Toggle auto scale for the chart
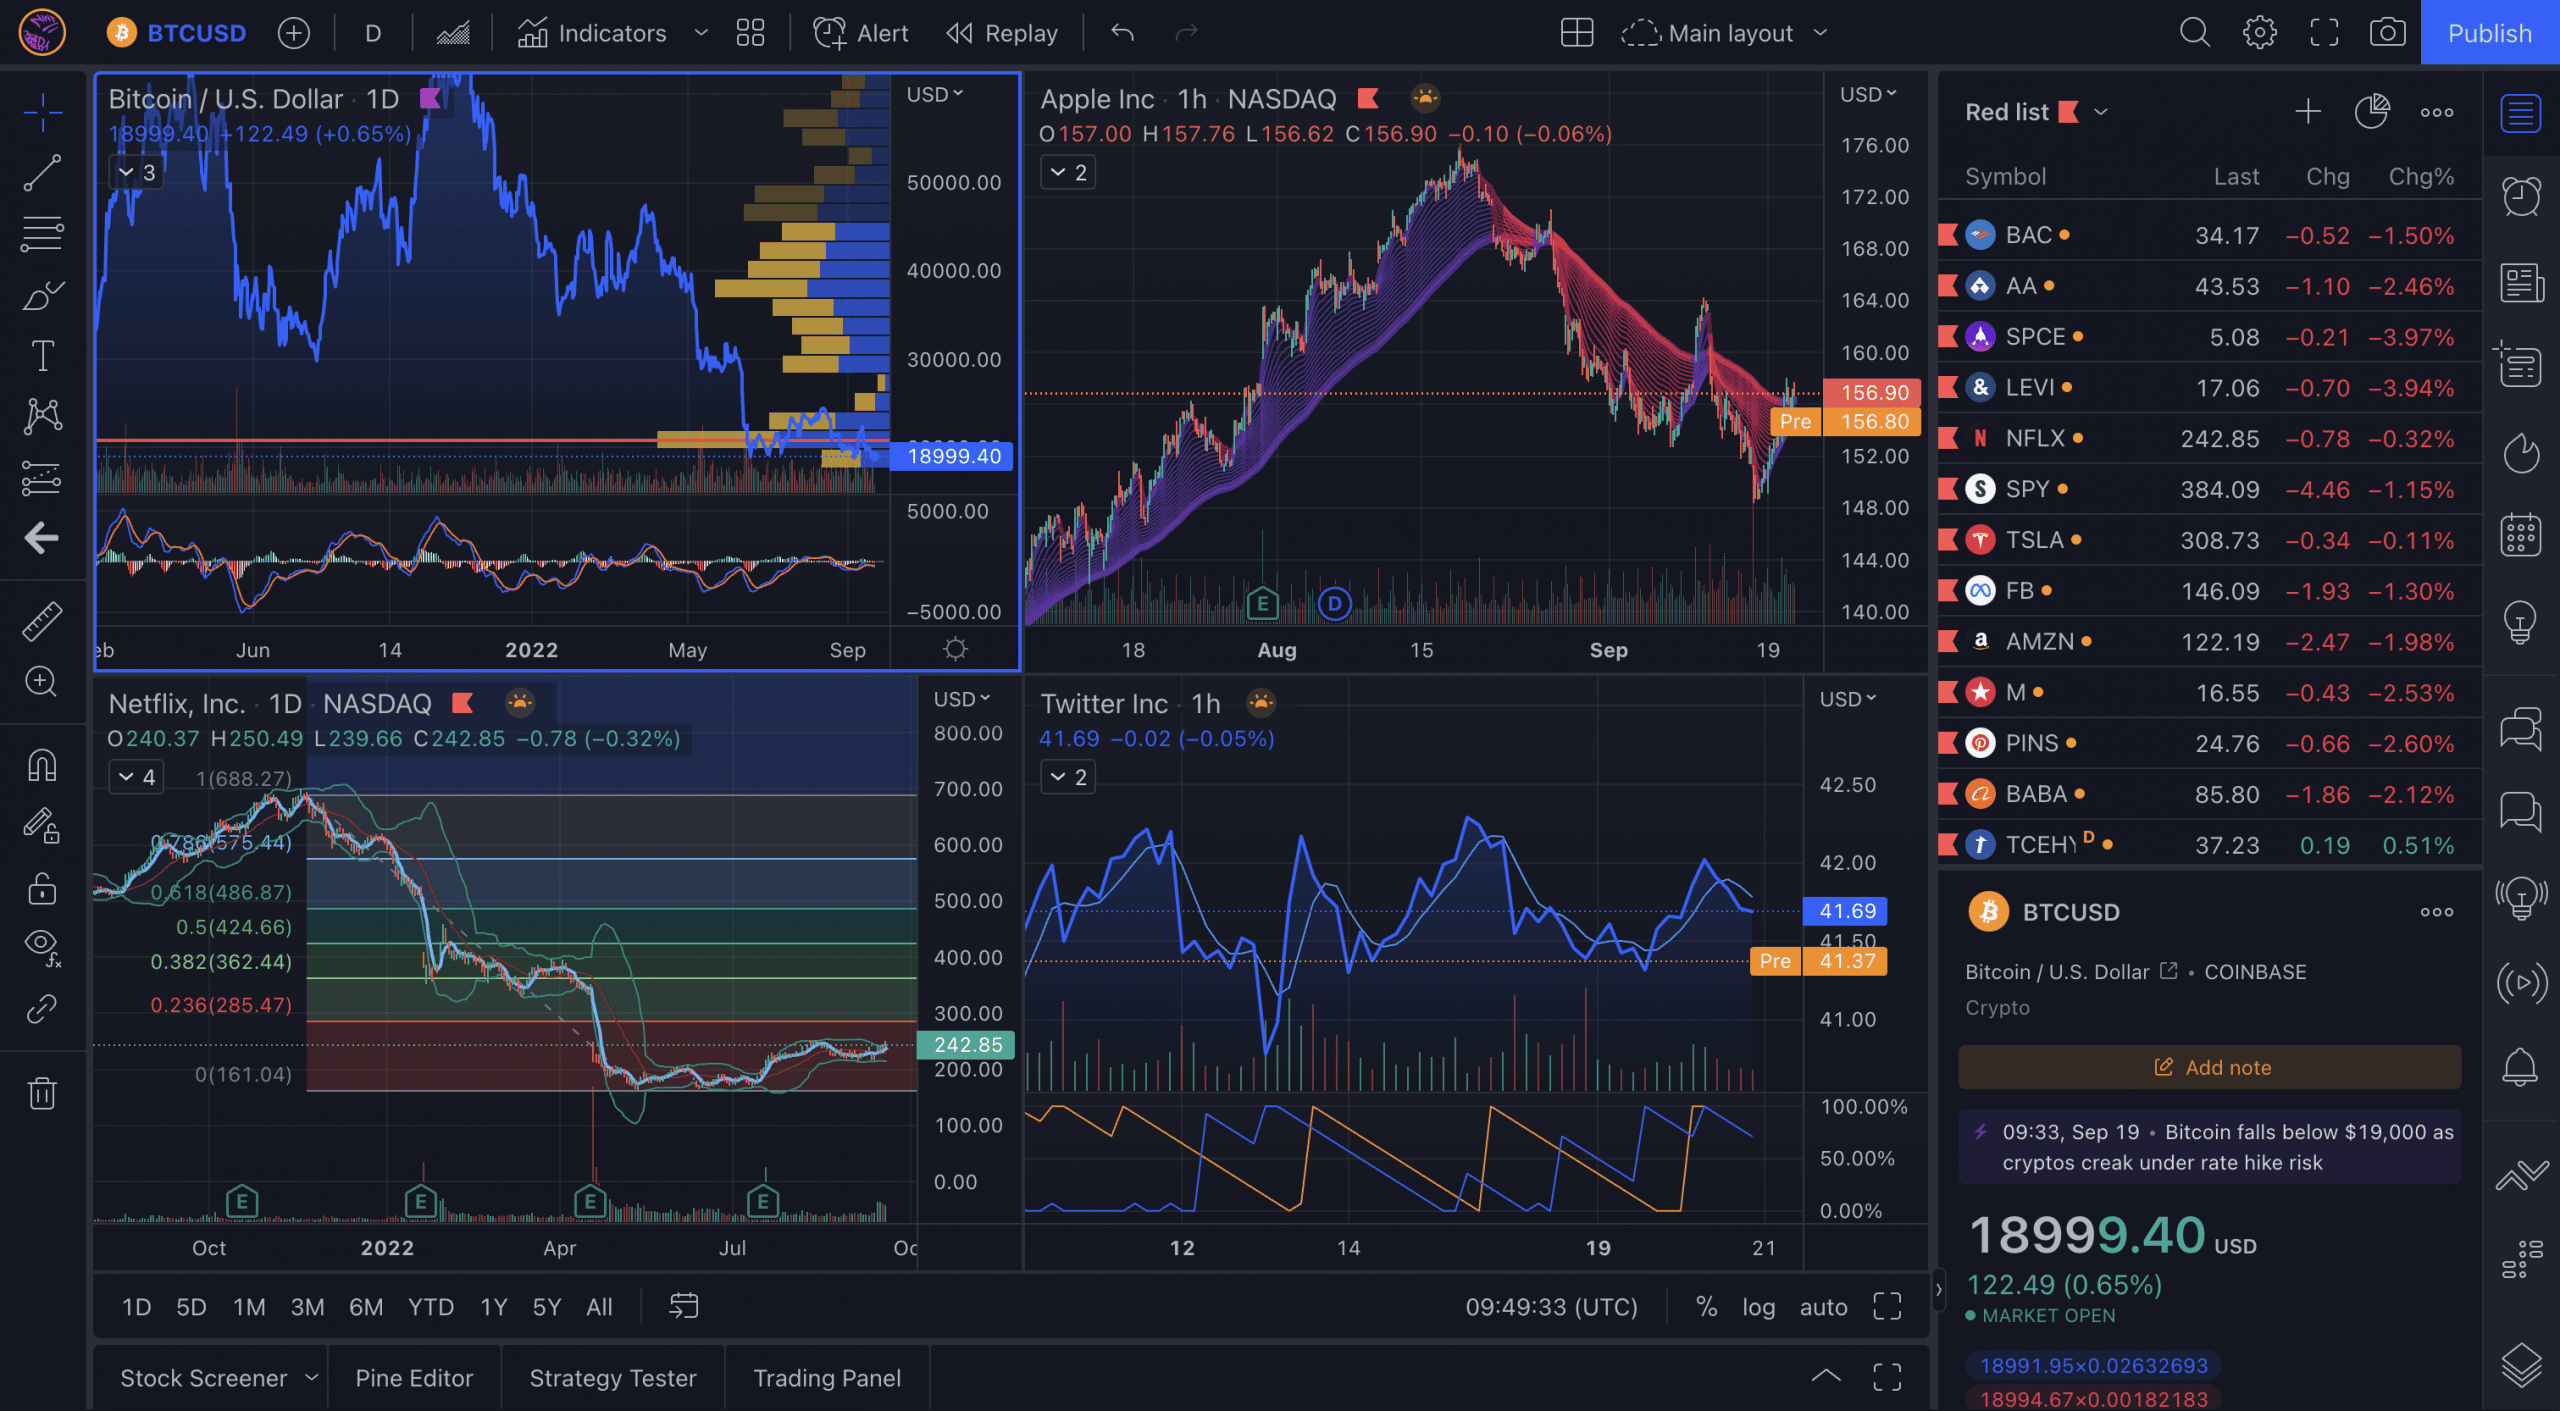 (x=1823, y=1307)
